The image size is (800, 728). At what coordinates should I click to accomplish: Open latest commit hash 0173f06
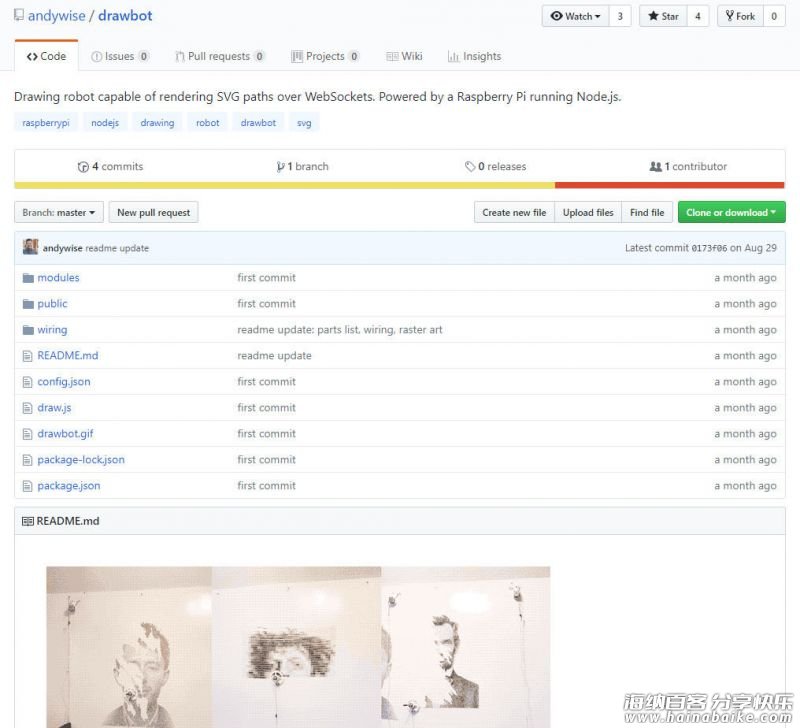click(709, 248)
